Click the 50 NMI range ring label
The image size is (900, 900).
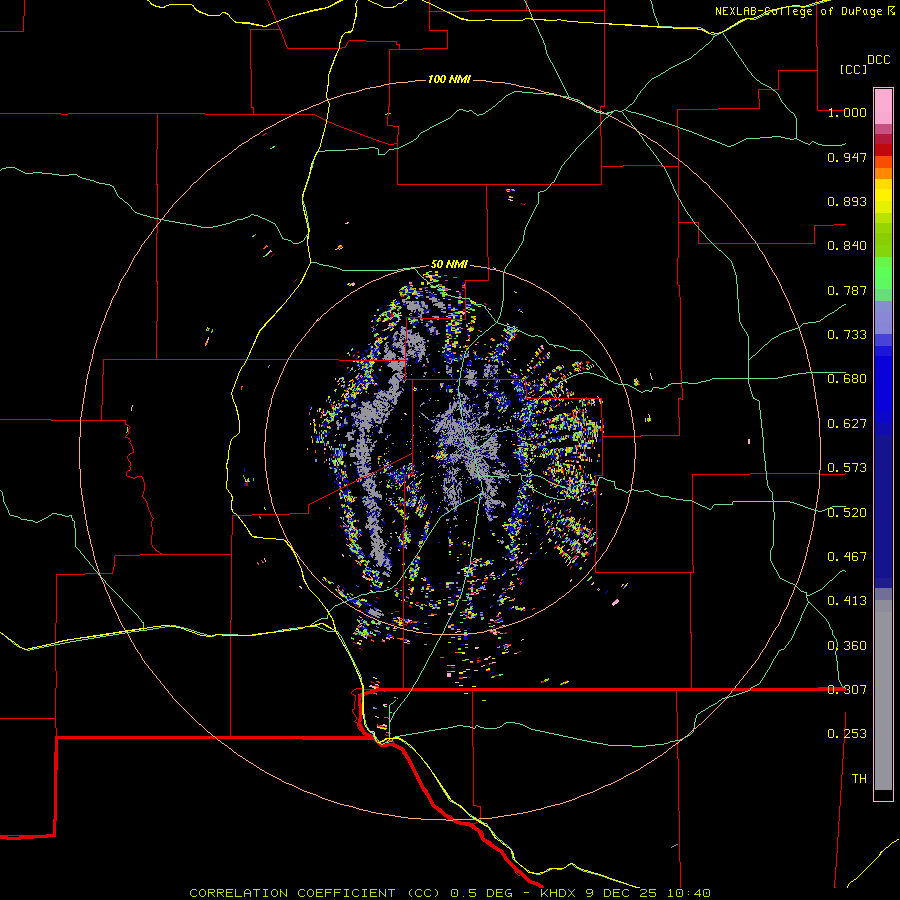point(449,264)
